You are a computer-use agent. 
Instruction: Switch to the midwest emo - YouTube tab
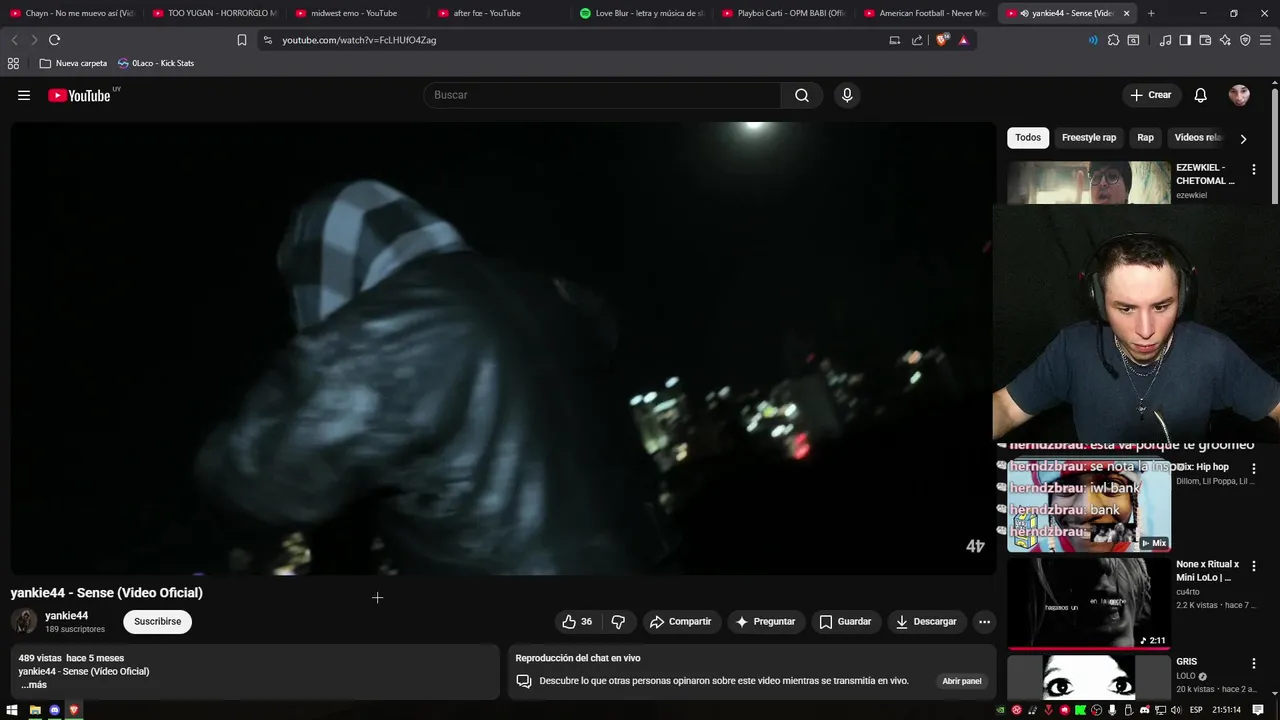[x=357, y=13]
